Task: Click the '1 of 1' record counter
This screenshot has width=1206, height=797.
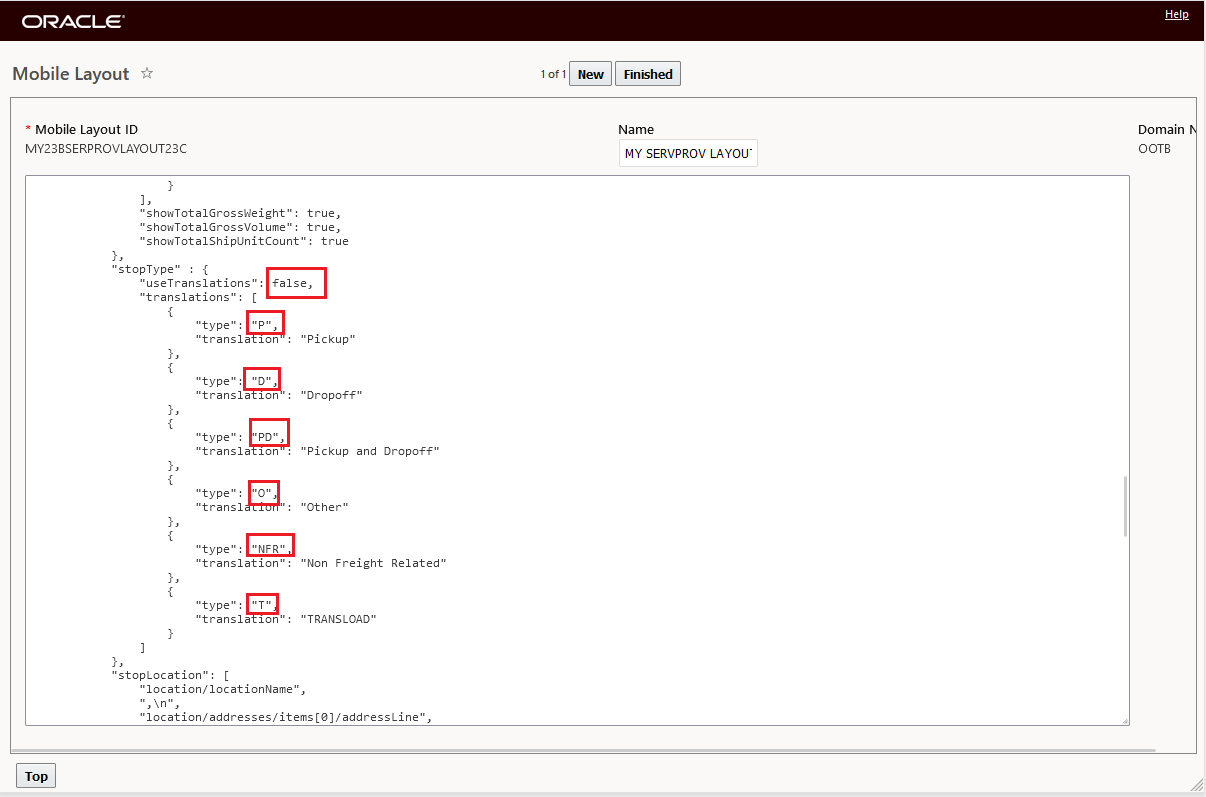Action: click(x=553, y=74)
